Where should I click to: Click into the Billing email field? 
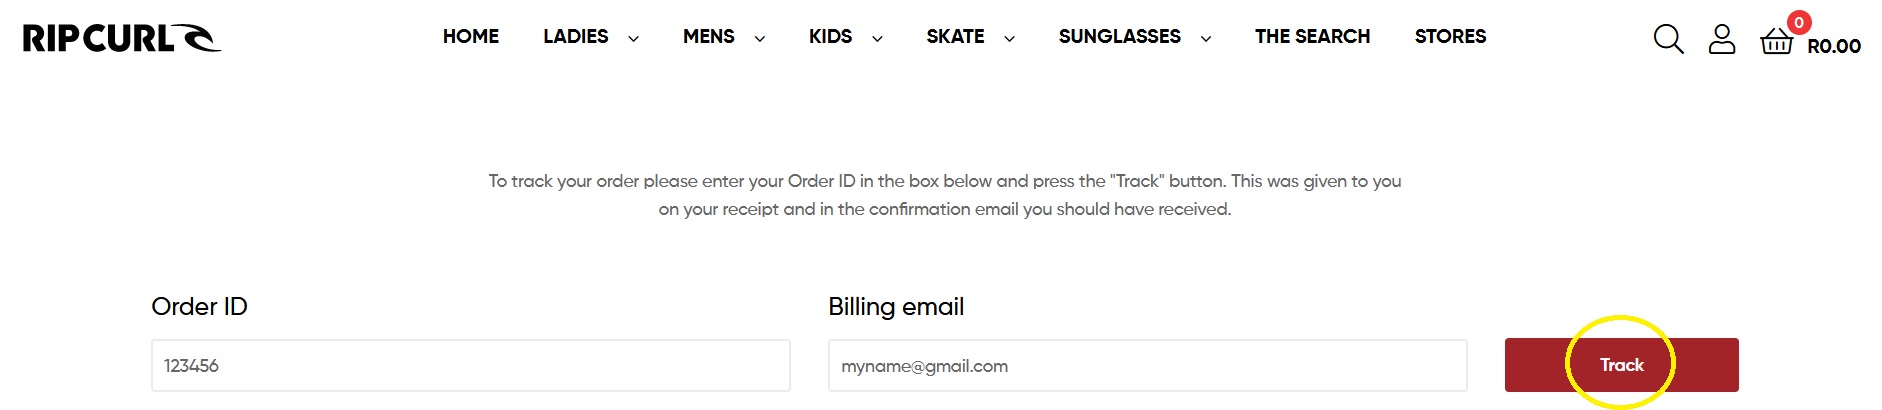coord(1147,366)
